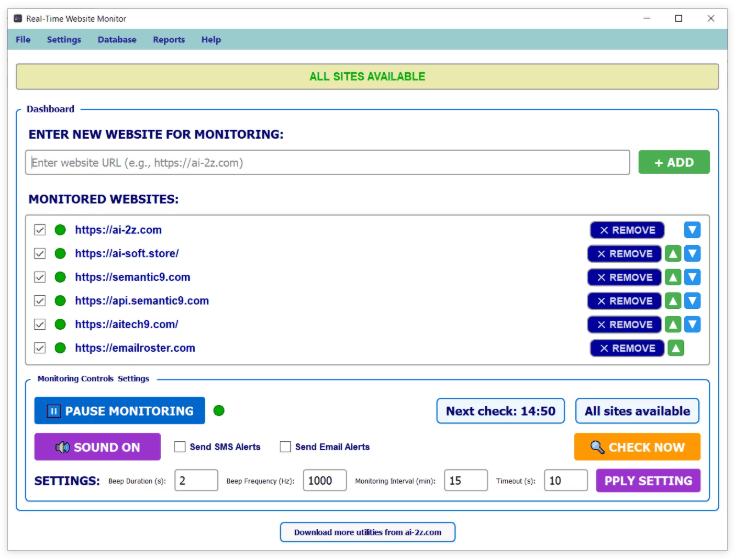Toggle semantic9.com checkbox
The height and width of the screenshot is (560, 736).
pos(40,277)
